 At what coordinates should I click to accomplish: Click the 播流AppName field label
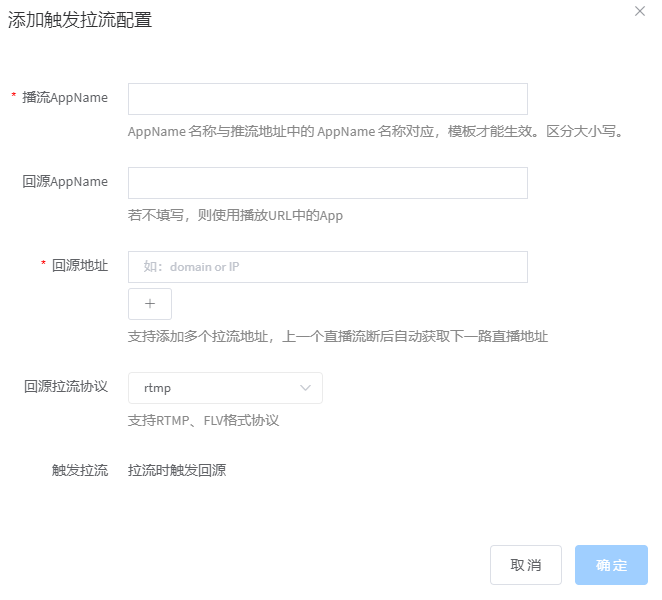(64, 98)
